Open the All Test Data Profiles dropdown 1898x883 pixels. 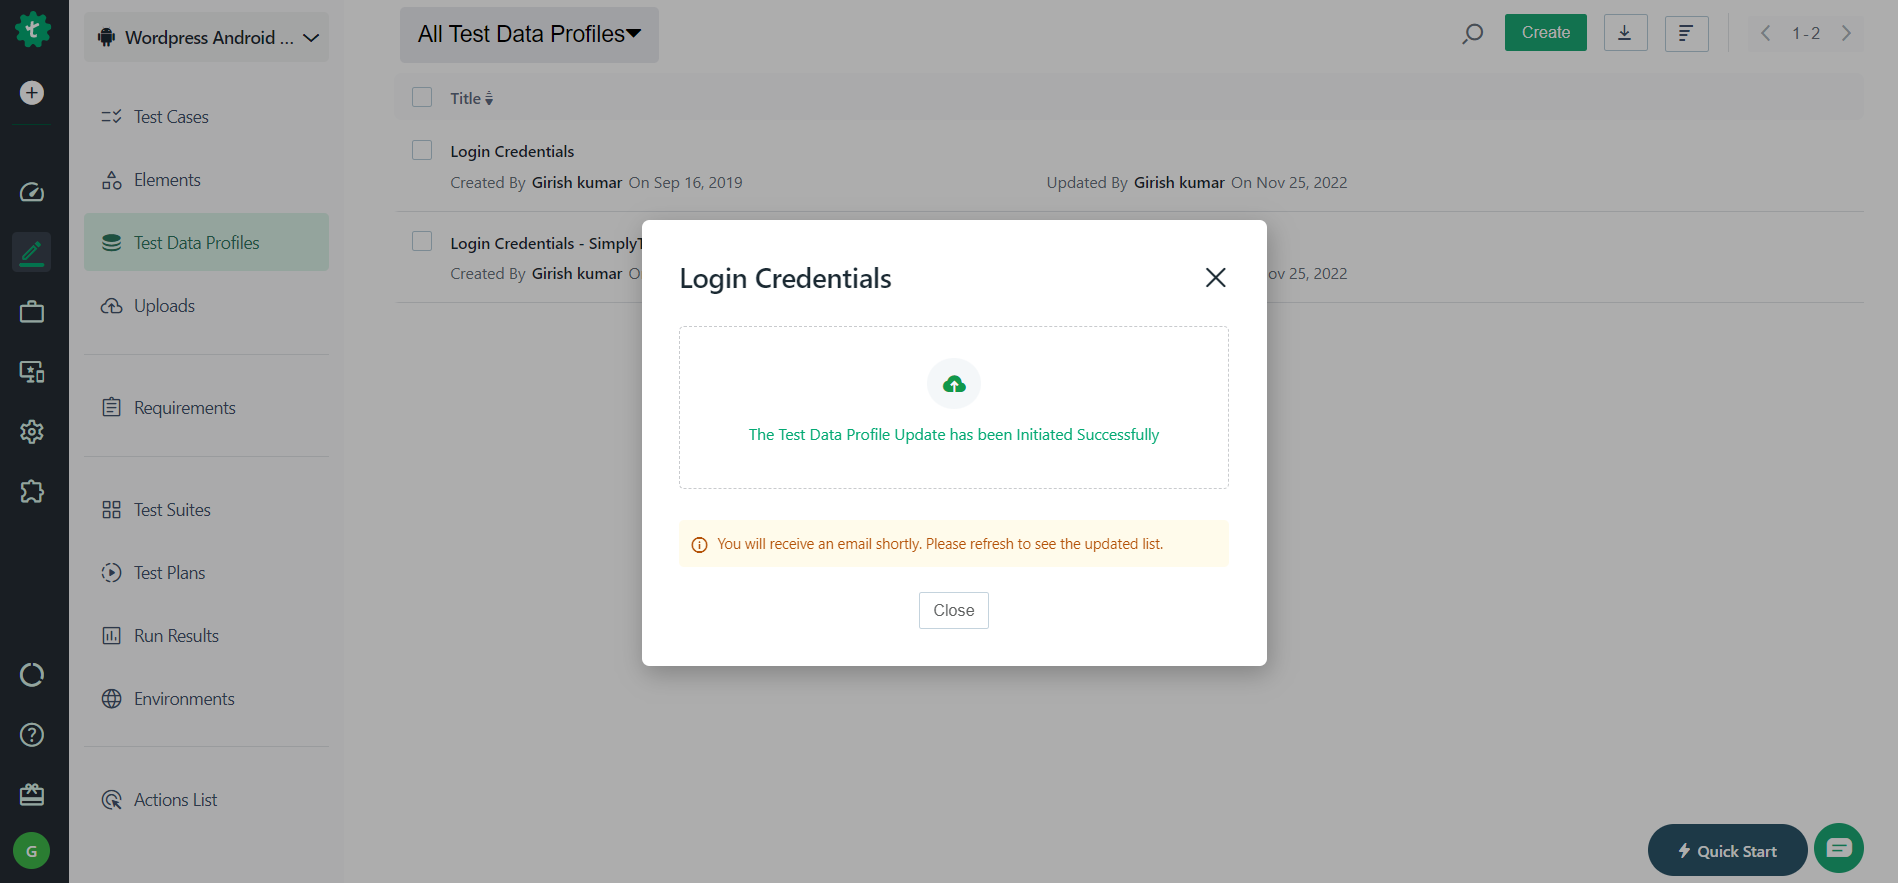pyautogui.click(x=529, y=35)
